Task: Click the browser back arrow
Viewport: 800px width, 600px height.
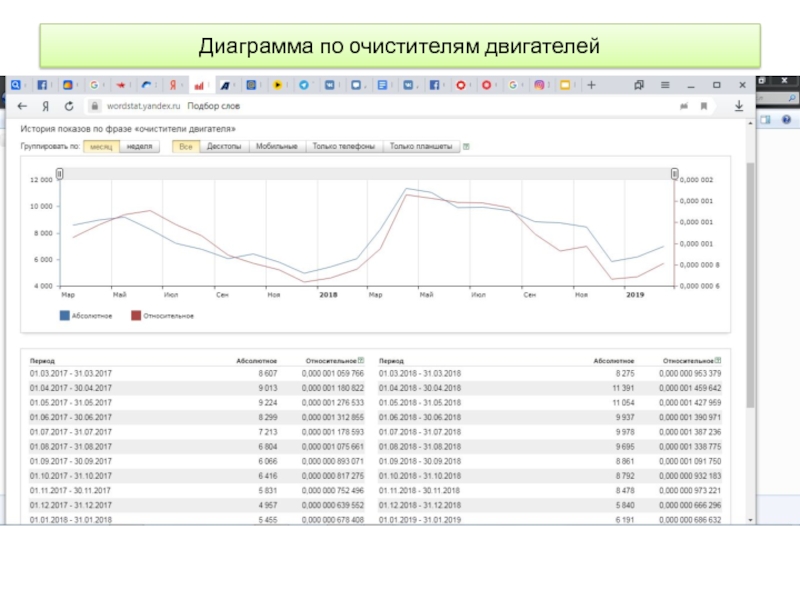Action: [x=23, y=106]
